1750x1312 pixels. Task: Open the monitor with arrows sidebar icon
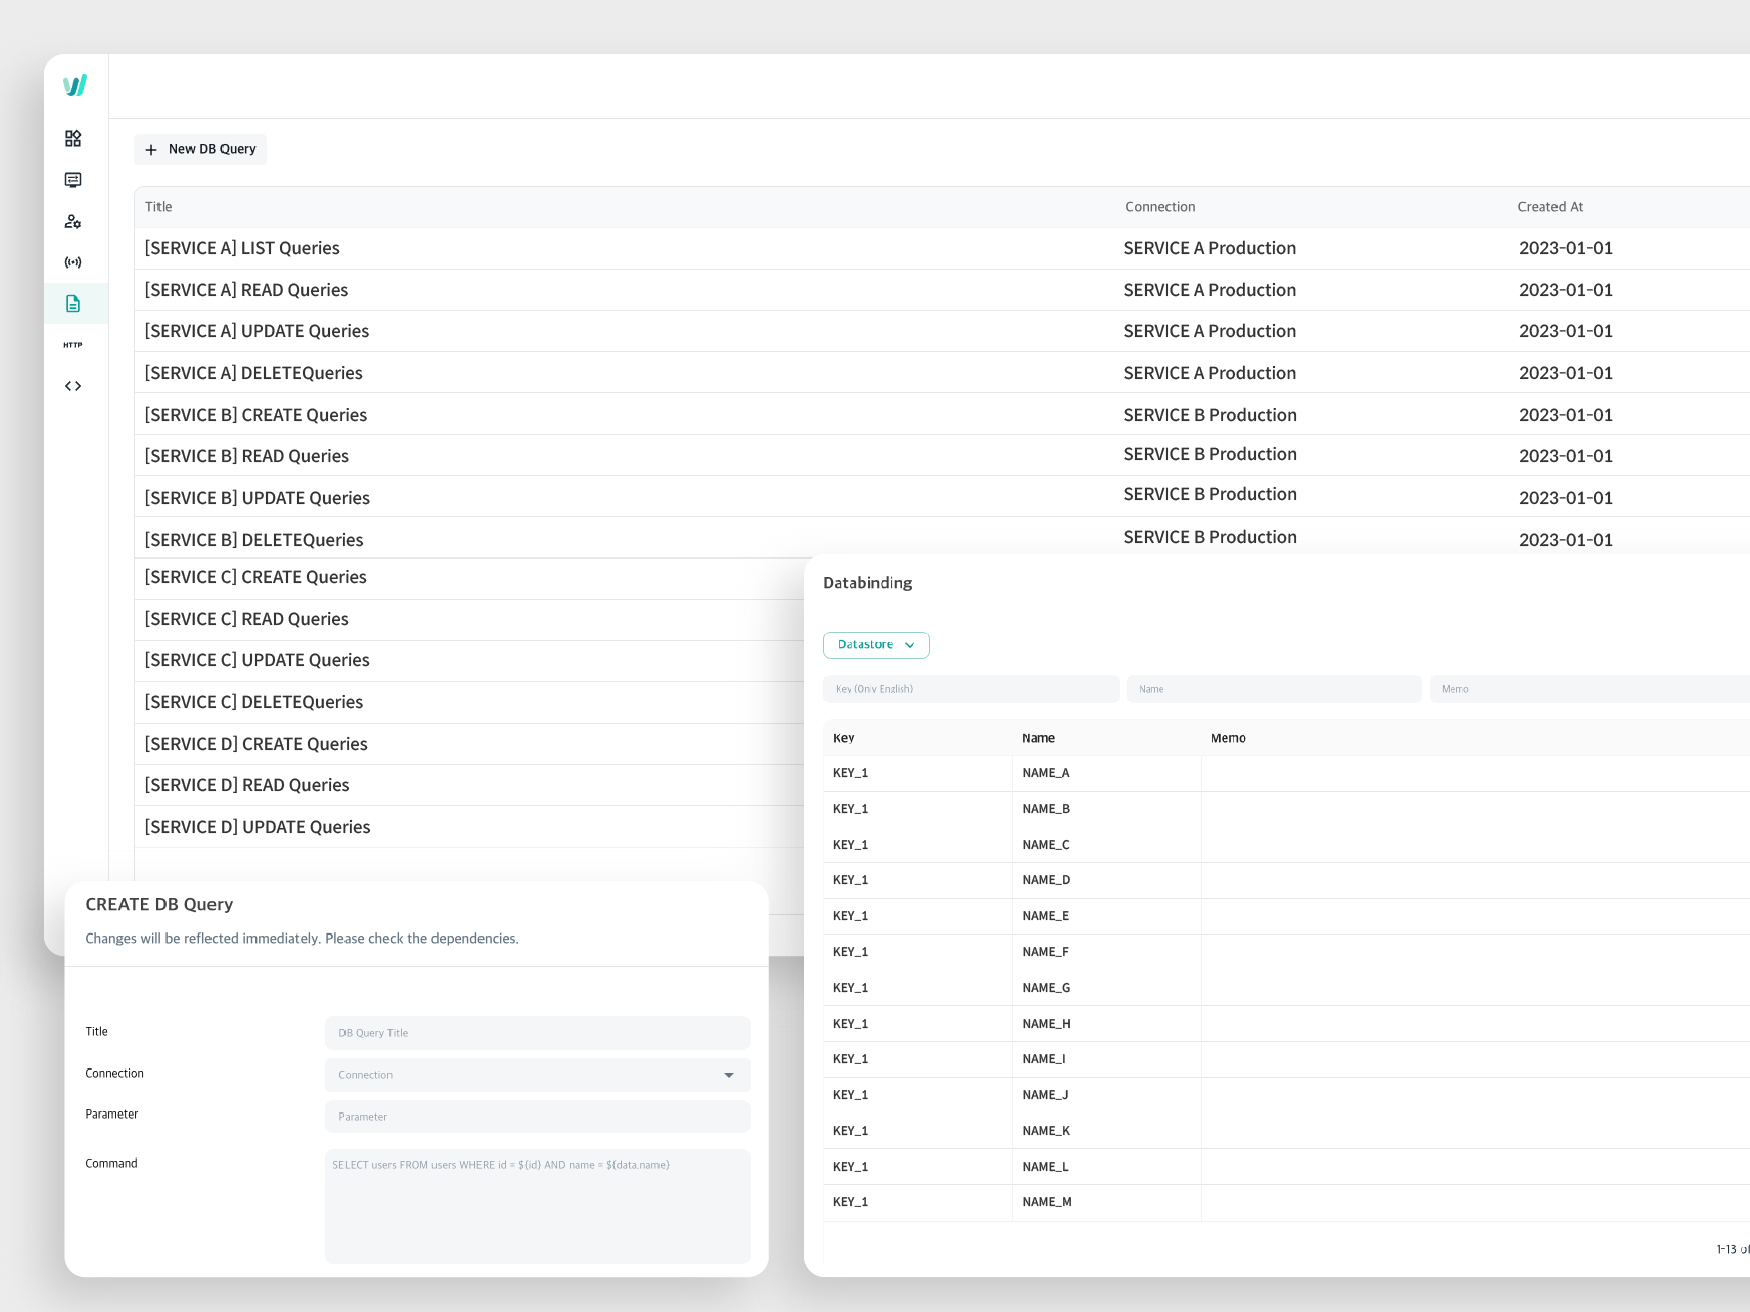[73, 180]
